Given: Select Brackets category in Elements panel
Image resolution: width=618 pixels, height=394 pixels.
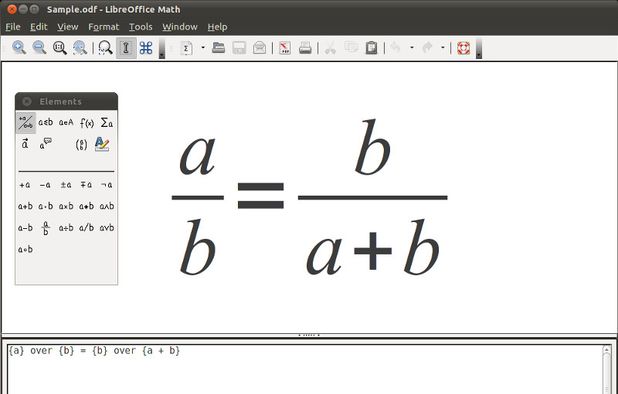Looking at the screenshot, I should [81, 144].
